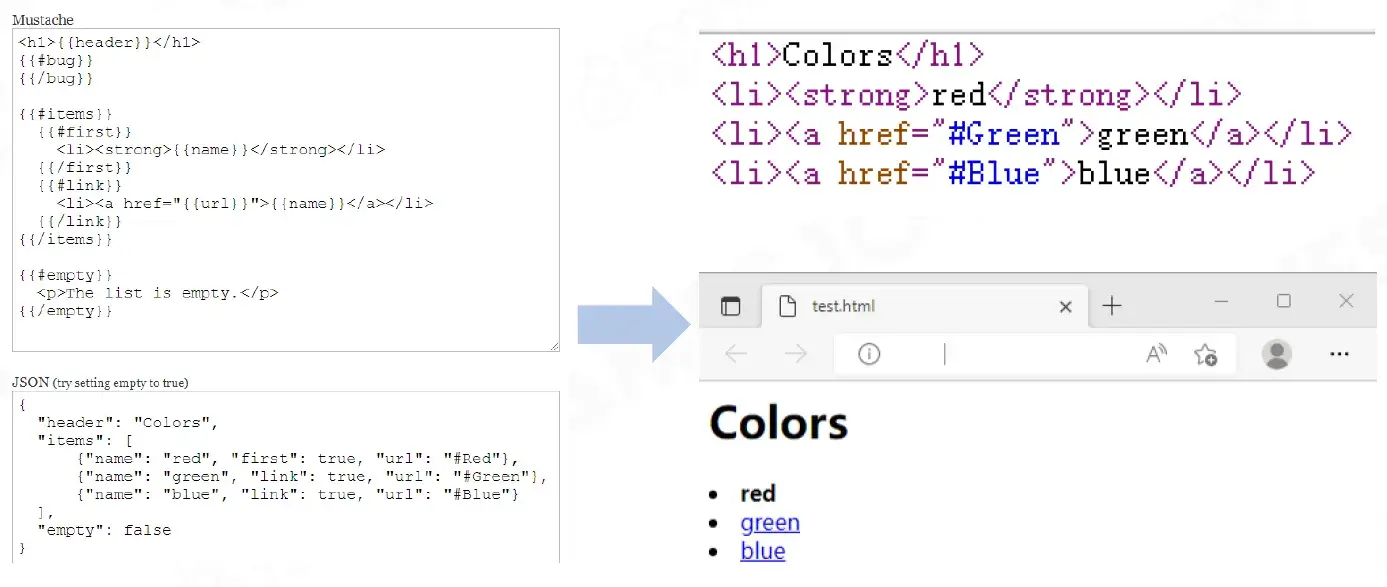Click the "name": "green" JSON row
This screenshot has height=587, width=1387.
tap(312, 476)
